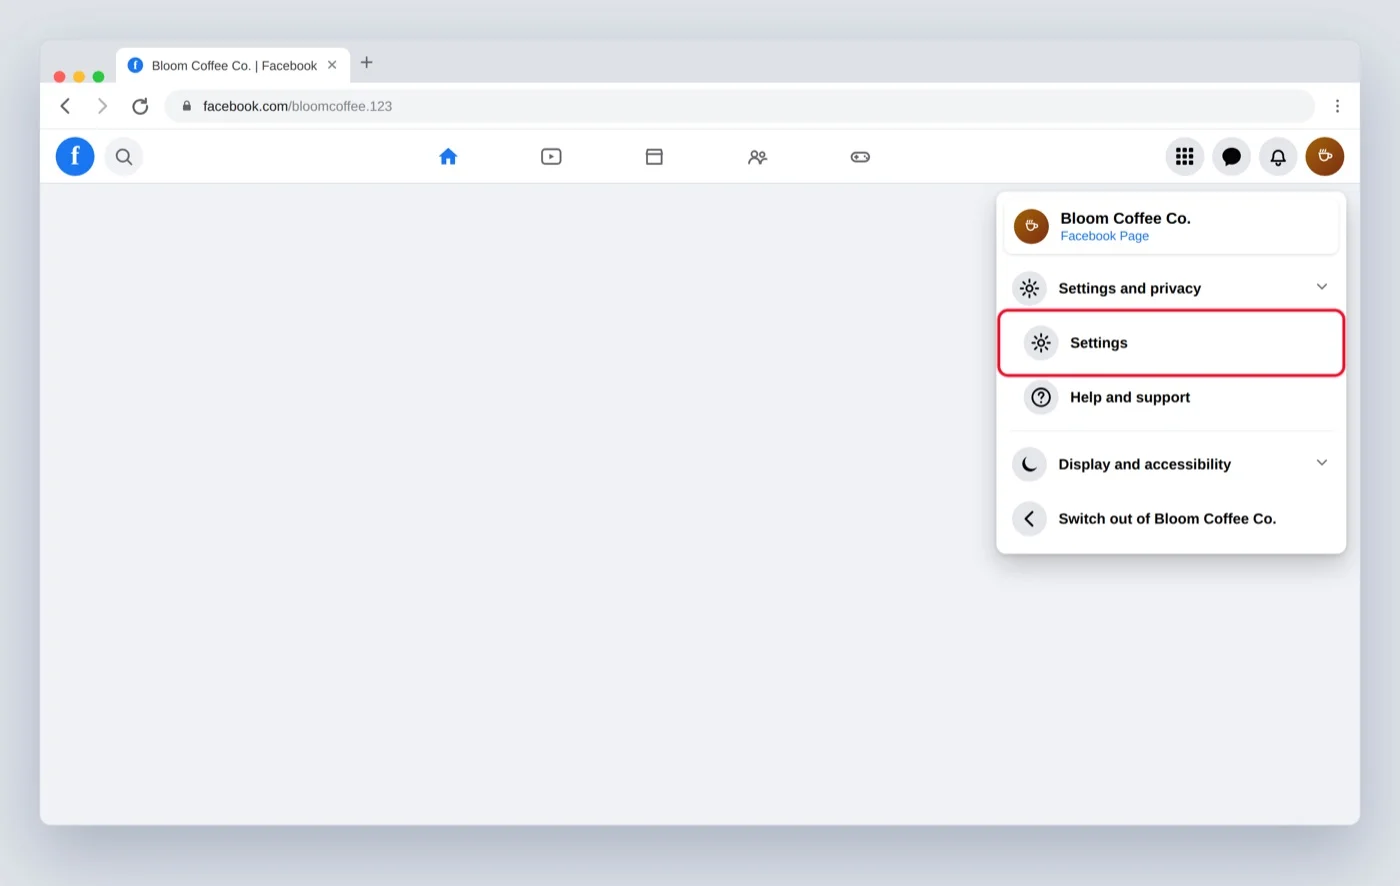Click the Display and accessibility chevron

point(1322,463)
